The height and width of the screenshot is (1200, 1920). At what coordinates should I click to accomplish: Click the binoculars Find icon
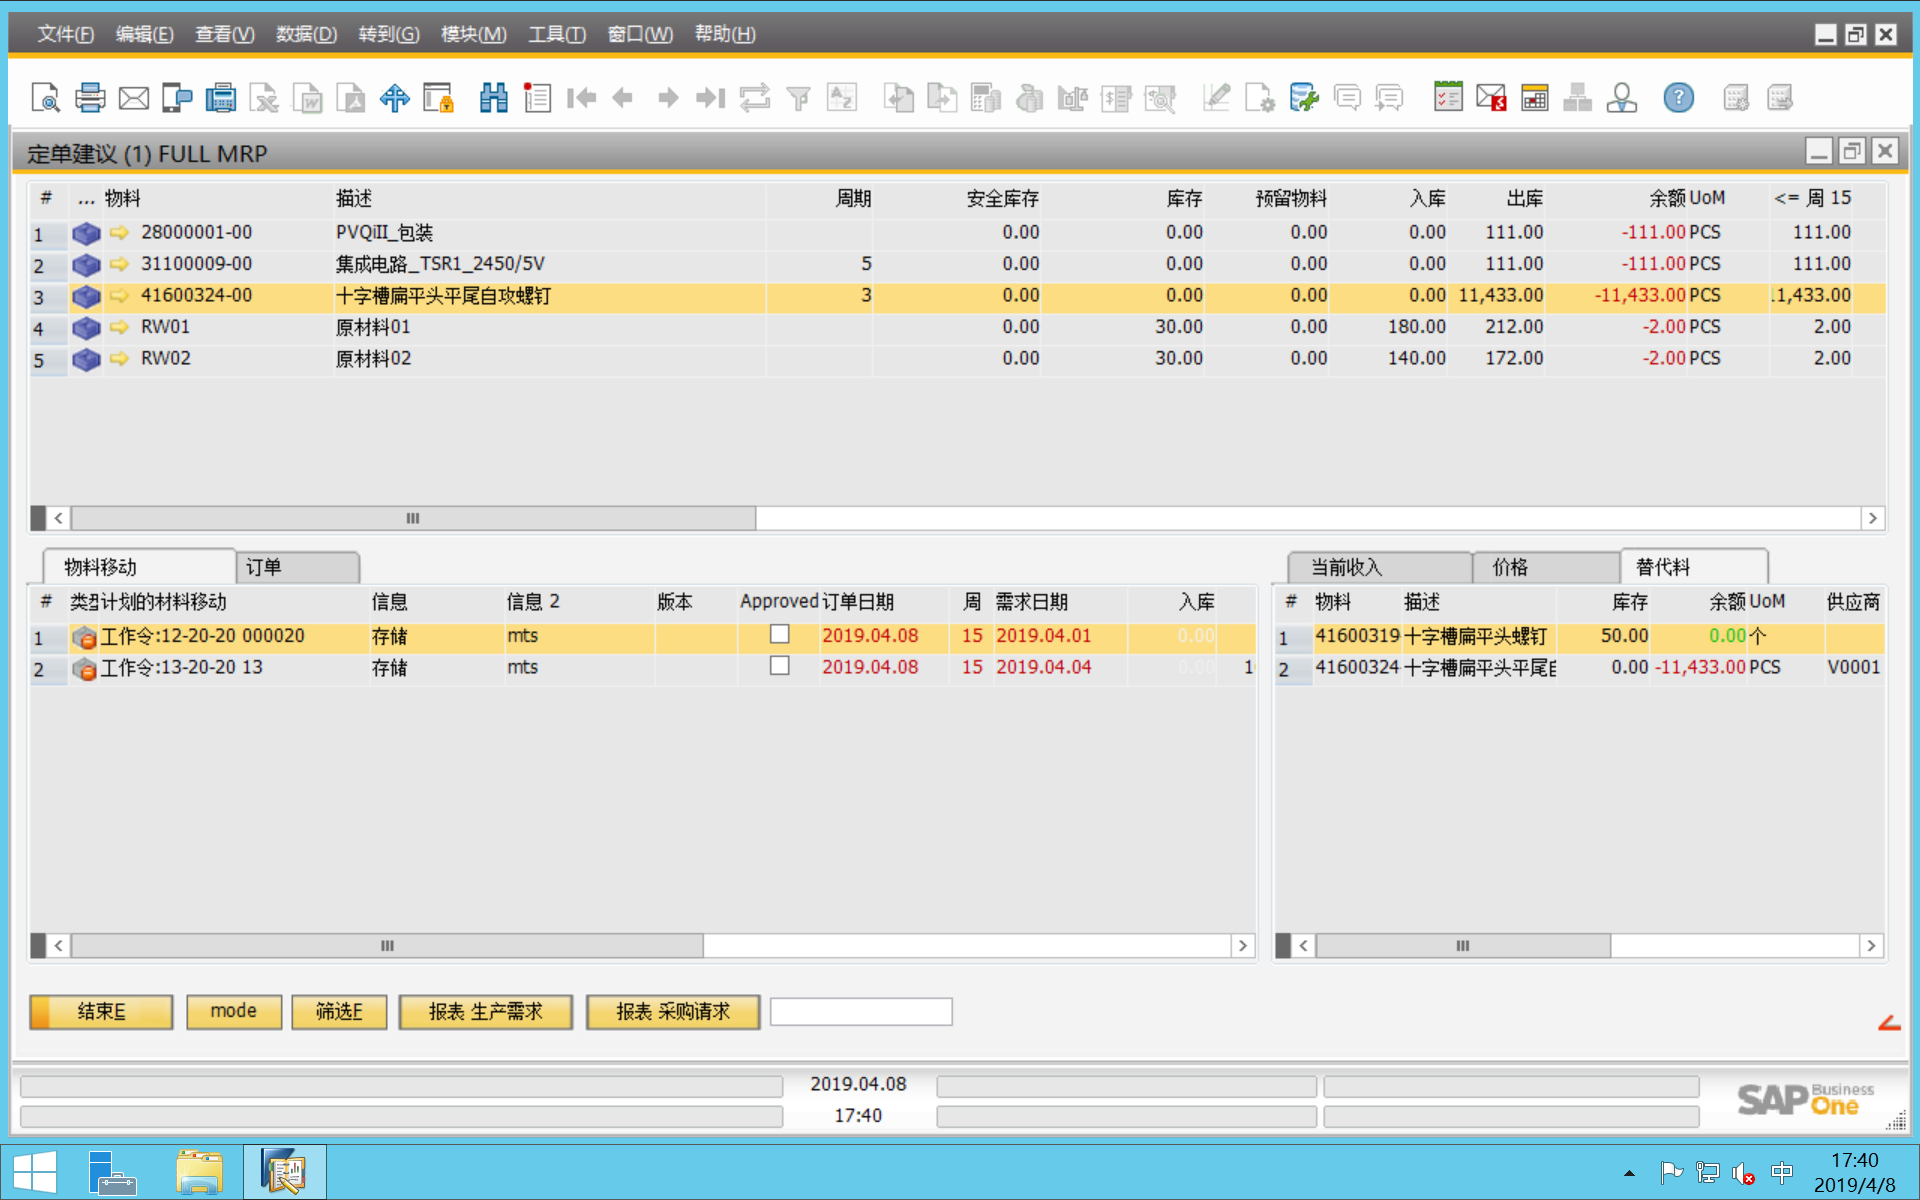[x=494, y=98]
